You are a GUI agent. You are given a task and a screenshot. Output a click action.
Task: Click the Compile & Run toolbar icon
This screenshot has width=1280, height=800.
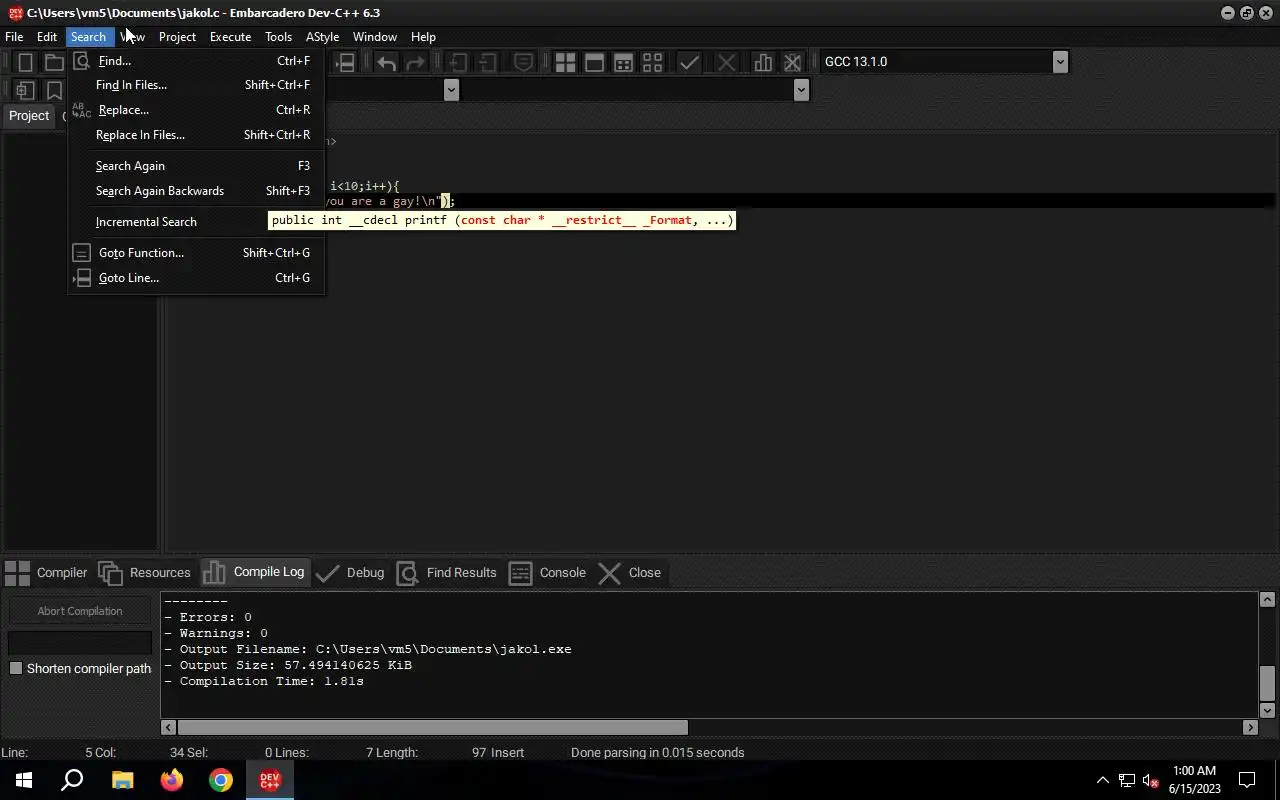[x=623, y=62]
